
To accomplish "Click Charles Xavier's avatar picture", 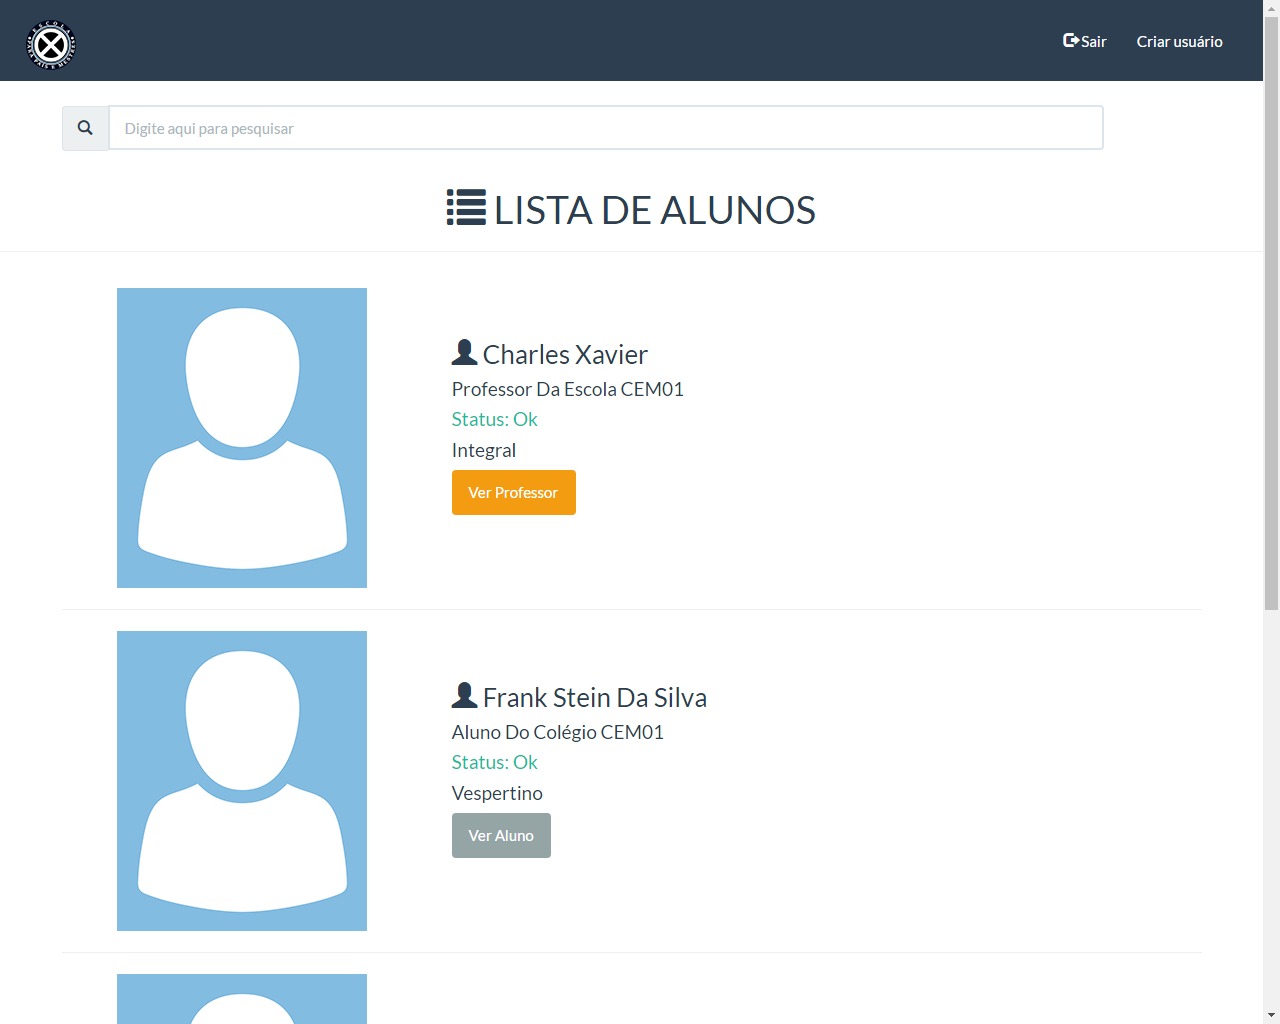I will pyautogui.click(x=242, y=438).
